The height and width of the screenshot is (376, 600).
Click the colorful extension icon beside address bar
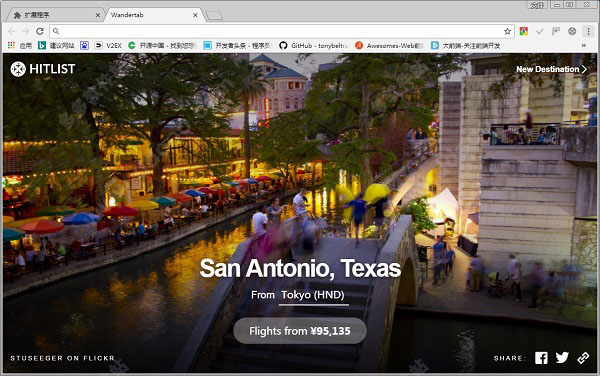click(x=524, y=31)
